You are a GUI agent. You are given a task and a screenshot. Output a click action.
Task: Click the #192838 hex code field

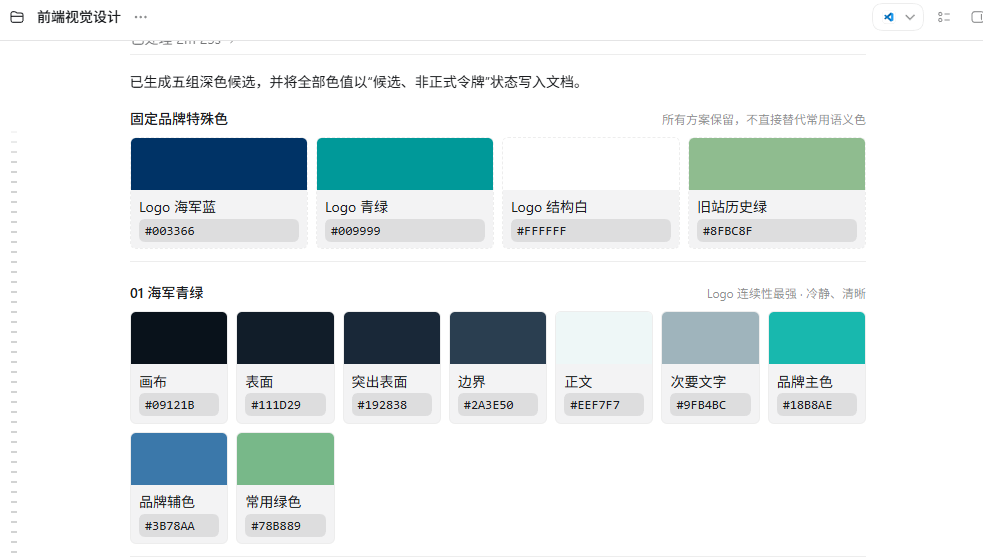click(392, 405)
